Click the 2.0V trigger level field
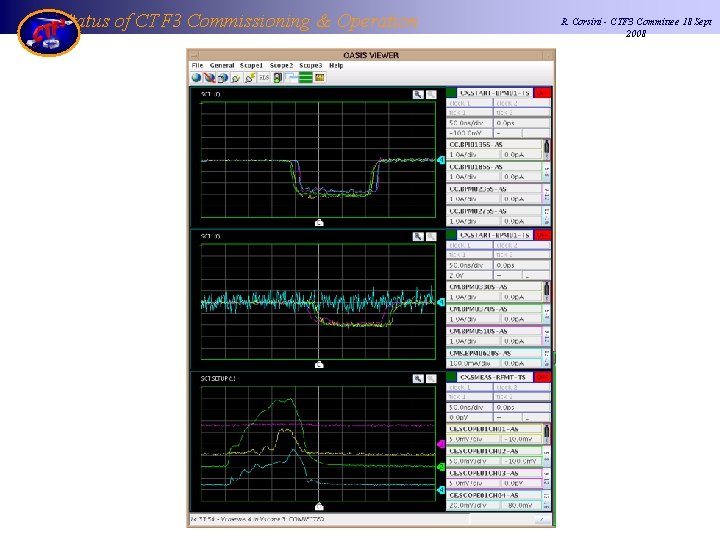Viewport: 720px width, 540px height. click(469, 276)
